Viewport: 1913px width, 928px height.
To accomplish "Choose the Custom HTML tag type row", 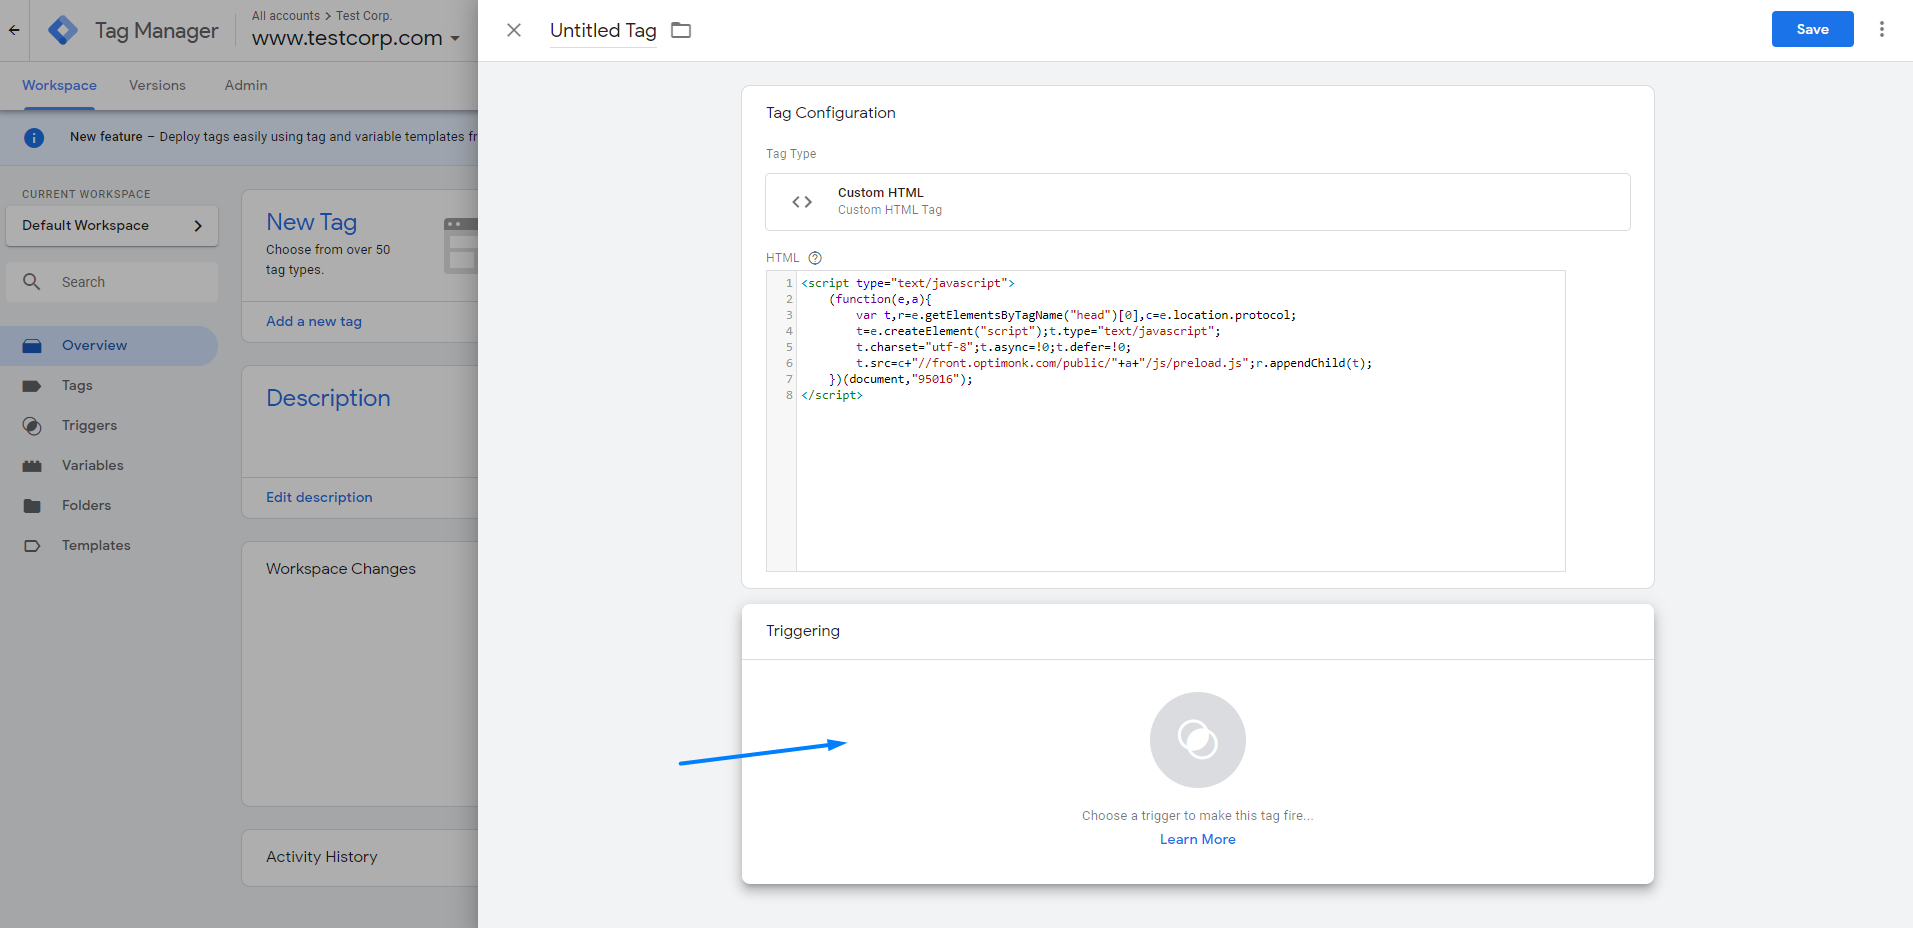I will 1197,202.
